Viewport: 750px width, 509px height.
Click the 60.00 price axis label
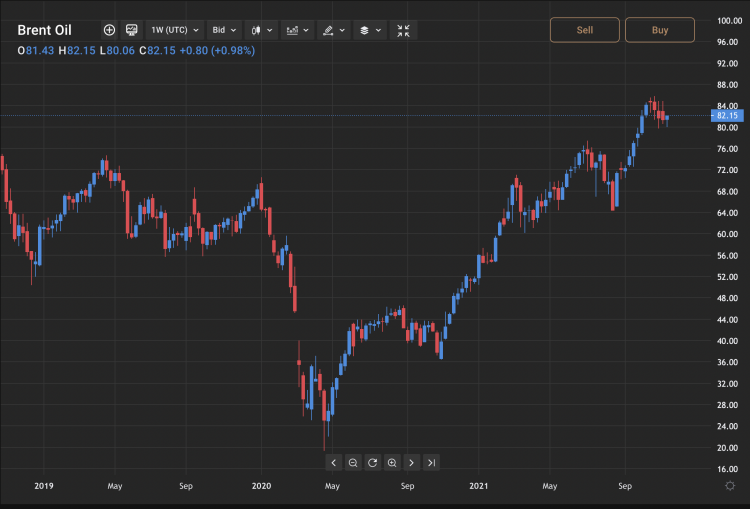[727, 234]
